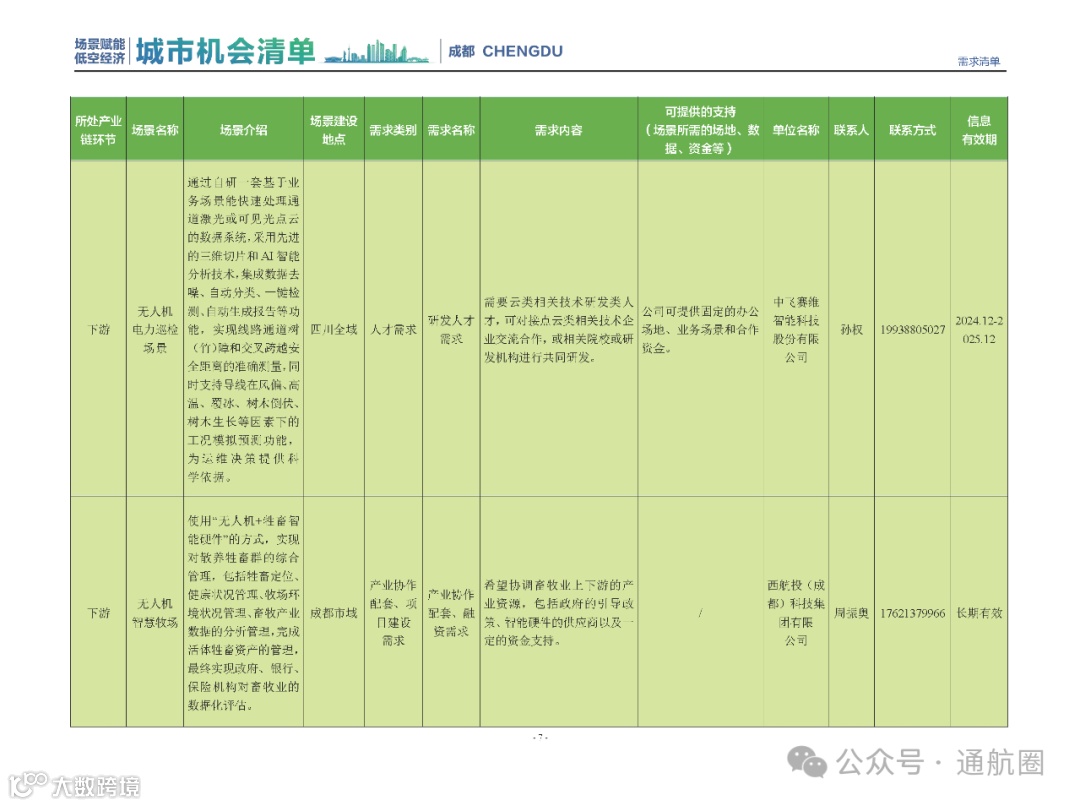
Task: Select the 四川全域 location cell
Action: point(334,330)
